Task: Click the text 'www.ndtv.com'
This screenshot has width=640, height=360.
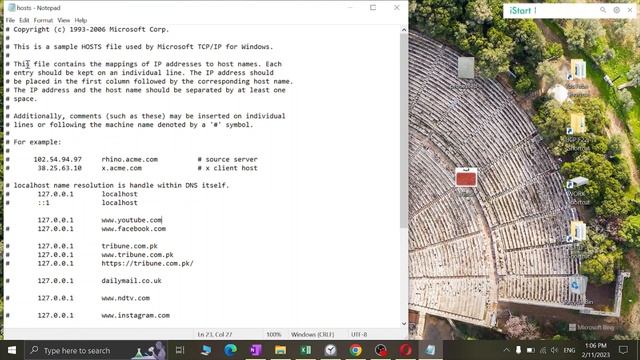Action: coord(125,298)
